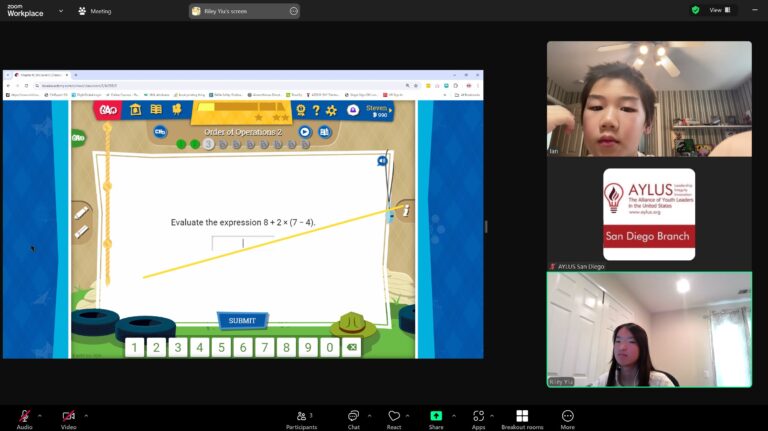The image size is (768, 431).
Task: Open audio options caret next to Audio
Action: click(40, 416)
